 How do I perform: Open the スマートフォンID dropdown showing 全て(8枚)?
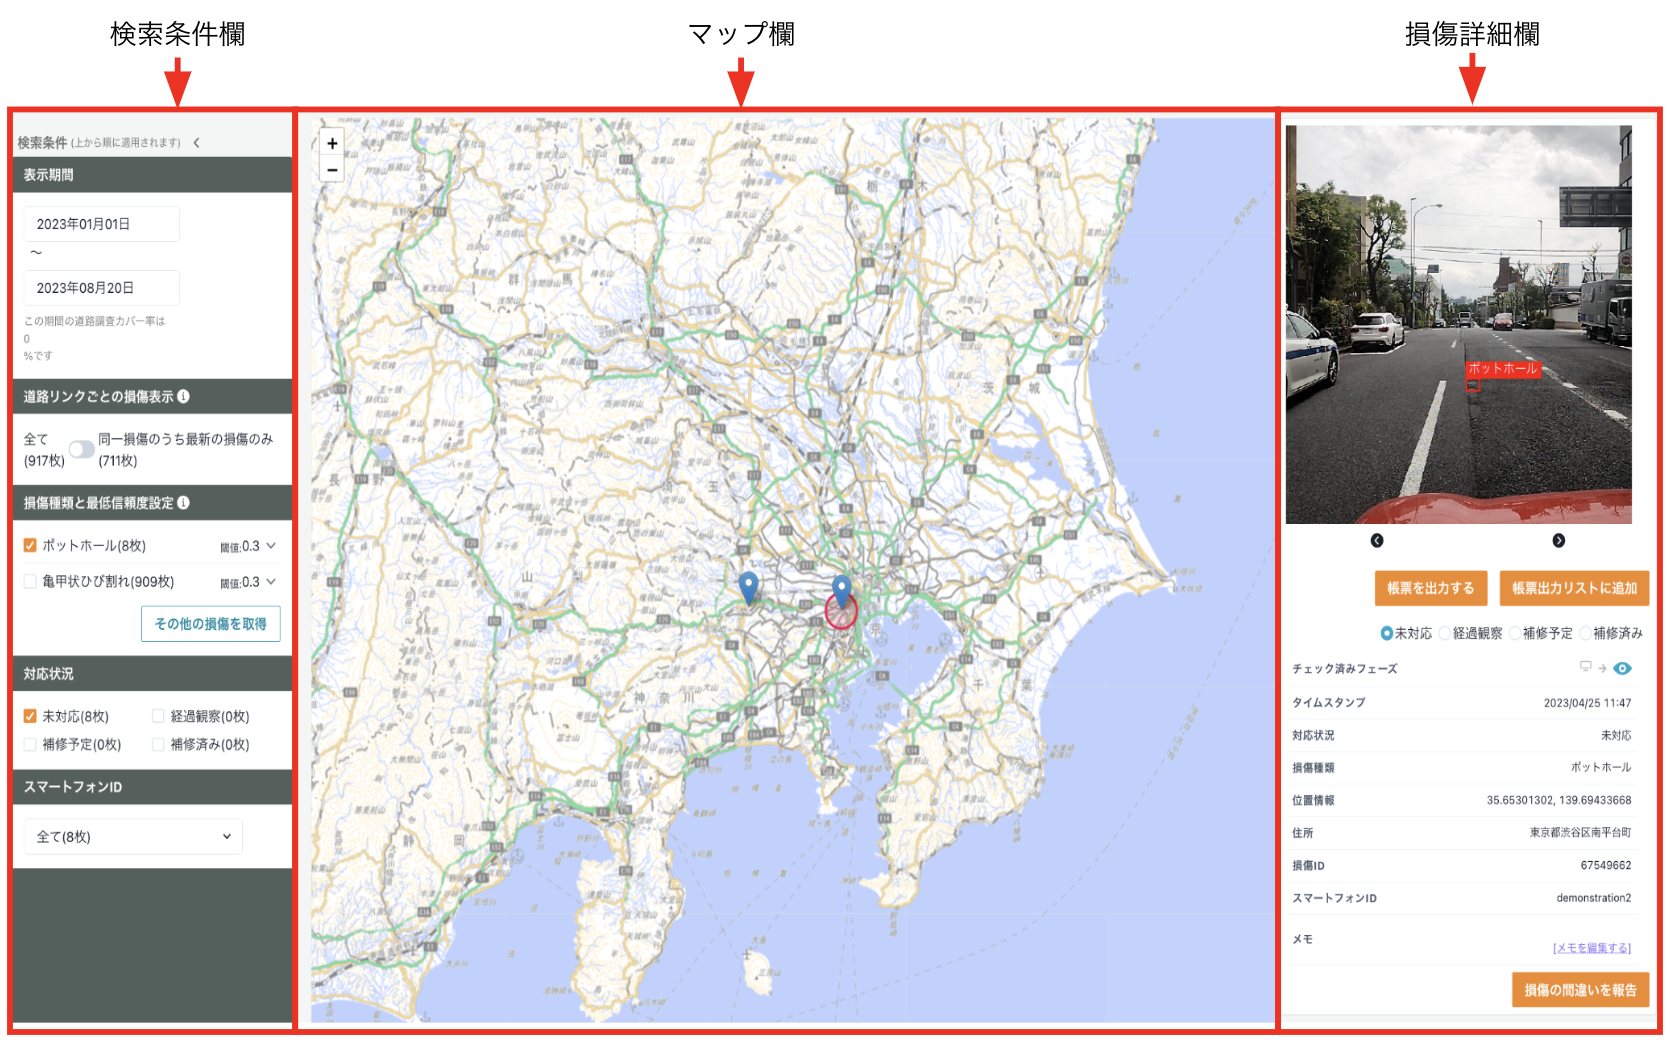(x=133, y=836)
